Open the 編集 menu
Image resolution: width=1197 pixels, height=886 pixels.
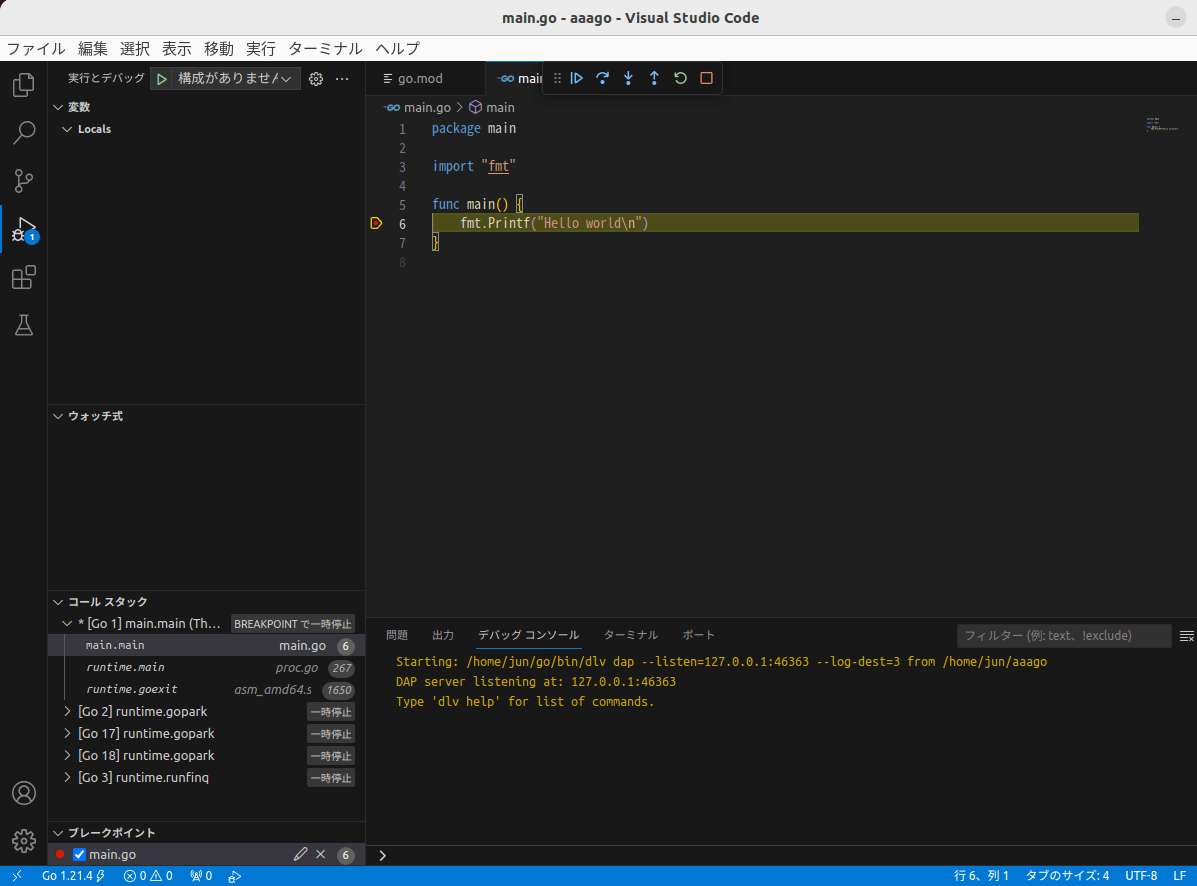point(93,49)
